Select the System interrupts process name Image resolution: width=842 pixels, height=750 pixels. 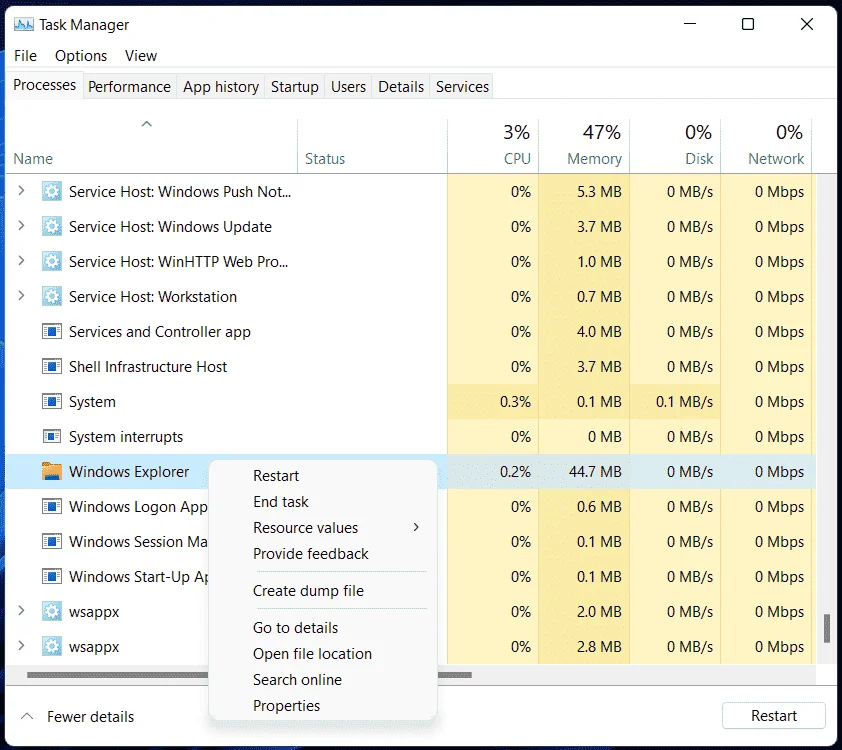tap(126, 437)
